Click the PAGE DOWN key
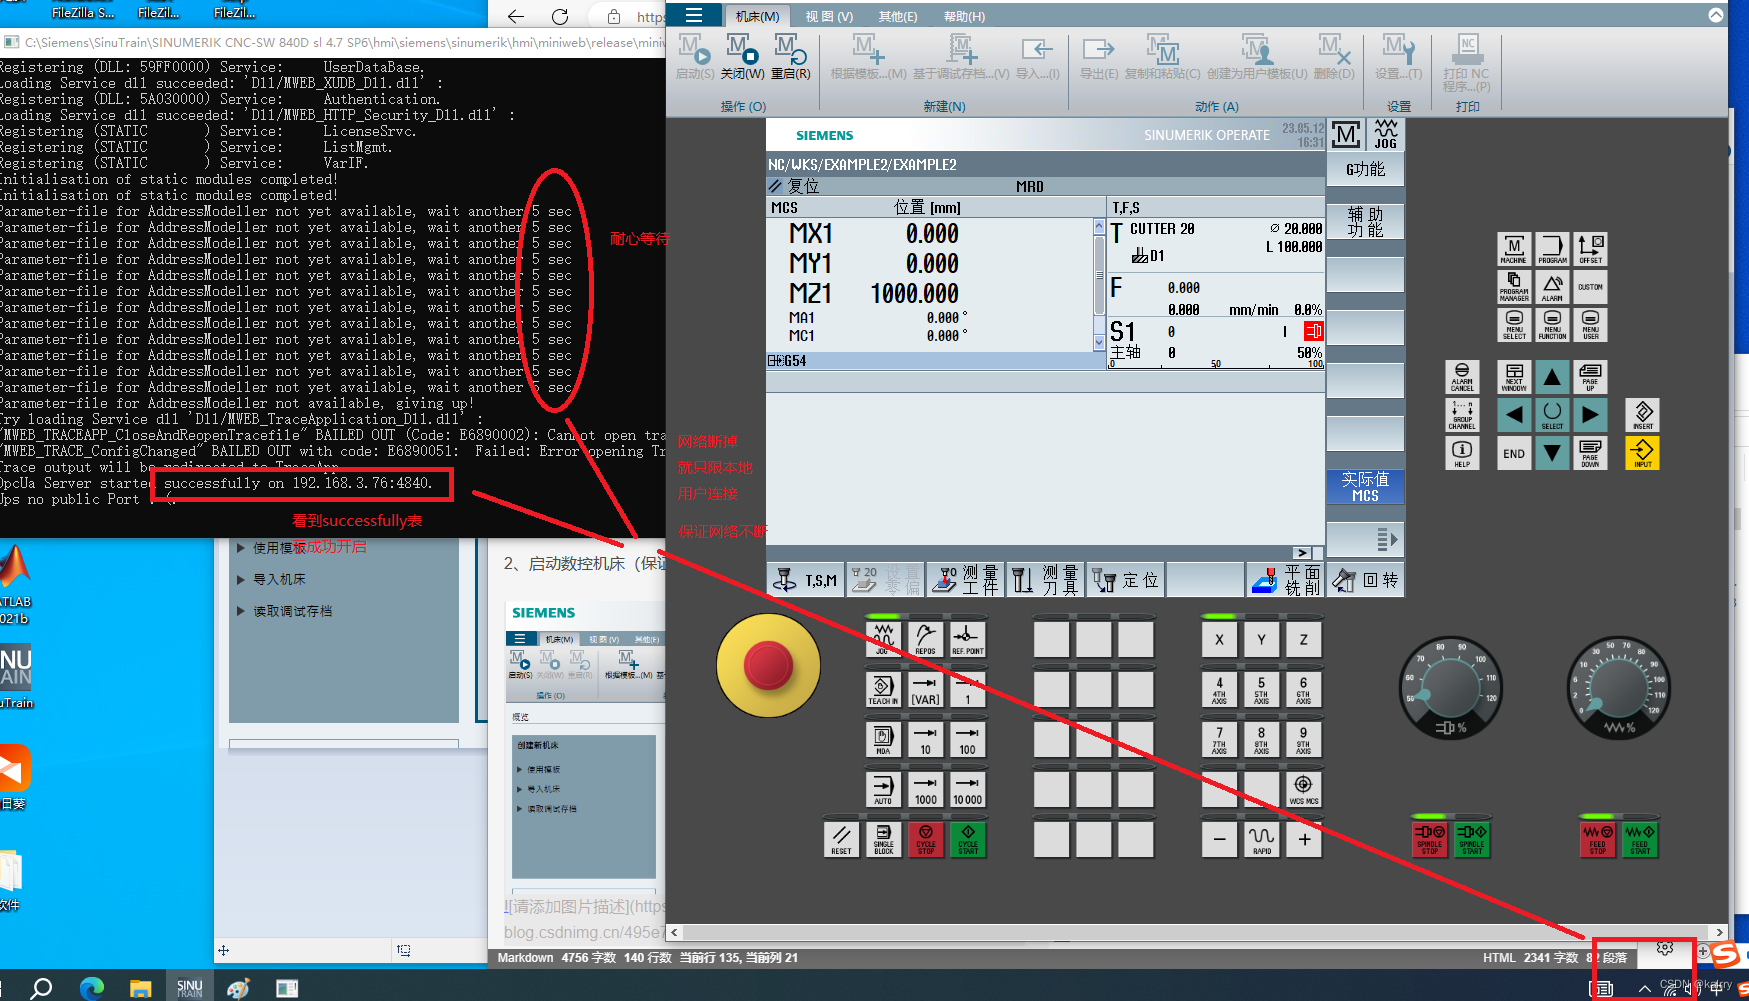This screenshot has height=1001, width=1749. click(x=1590, y=453)
